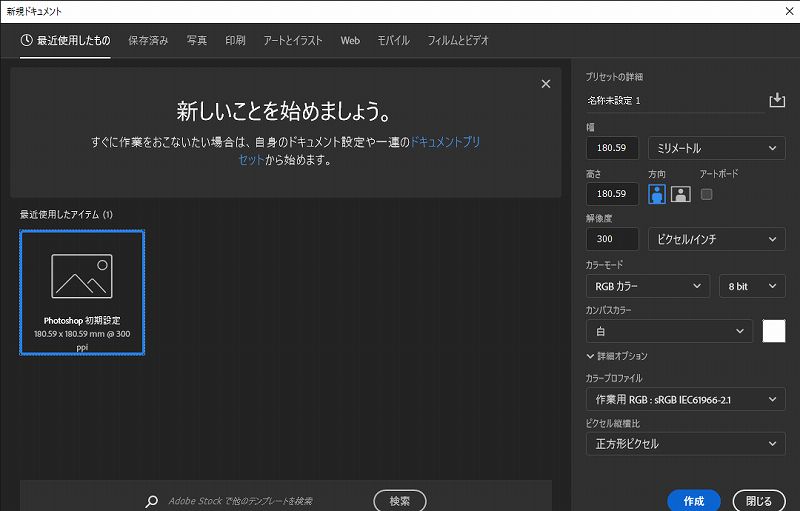This screenshot has height=511, width=800.
Task: Select portrait orientation icon
Action: 657,194
